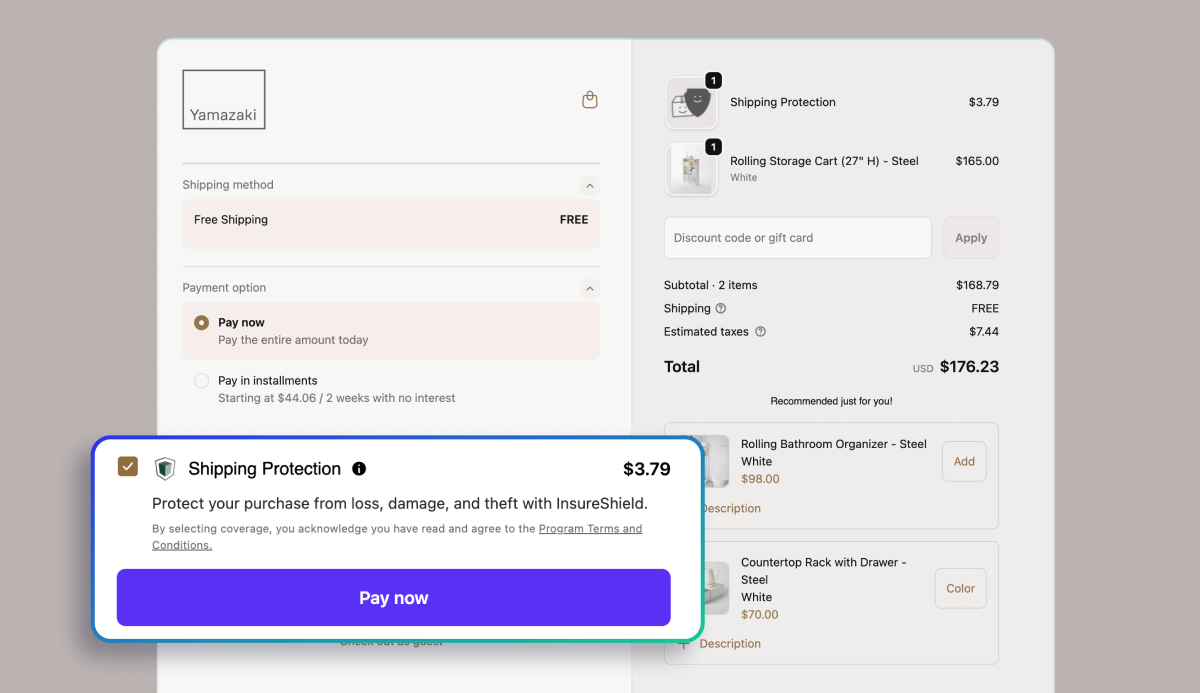This screenshot has width=1200, height=693.
Task: Click the $98.00 organizer price
Action: coord(760,479)
